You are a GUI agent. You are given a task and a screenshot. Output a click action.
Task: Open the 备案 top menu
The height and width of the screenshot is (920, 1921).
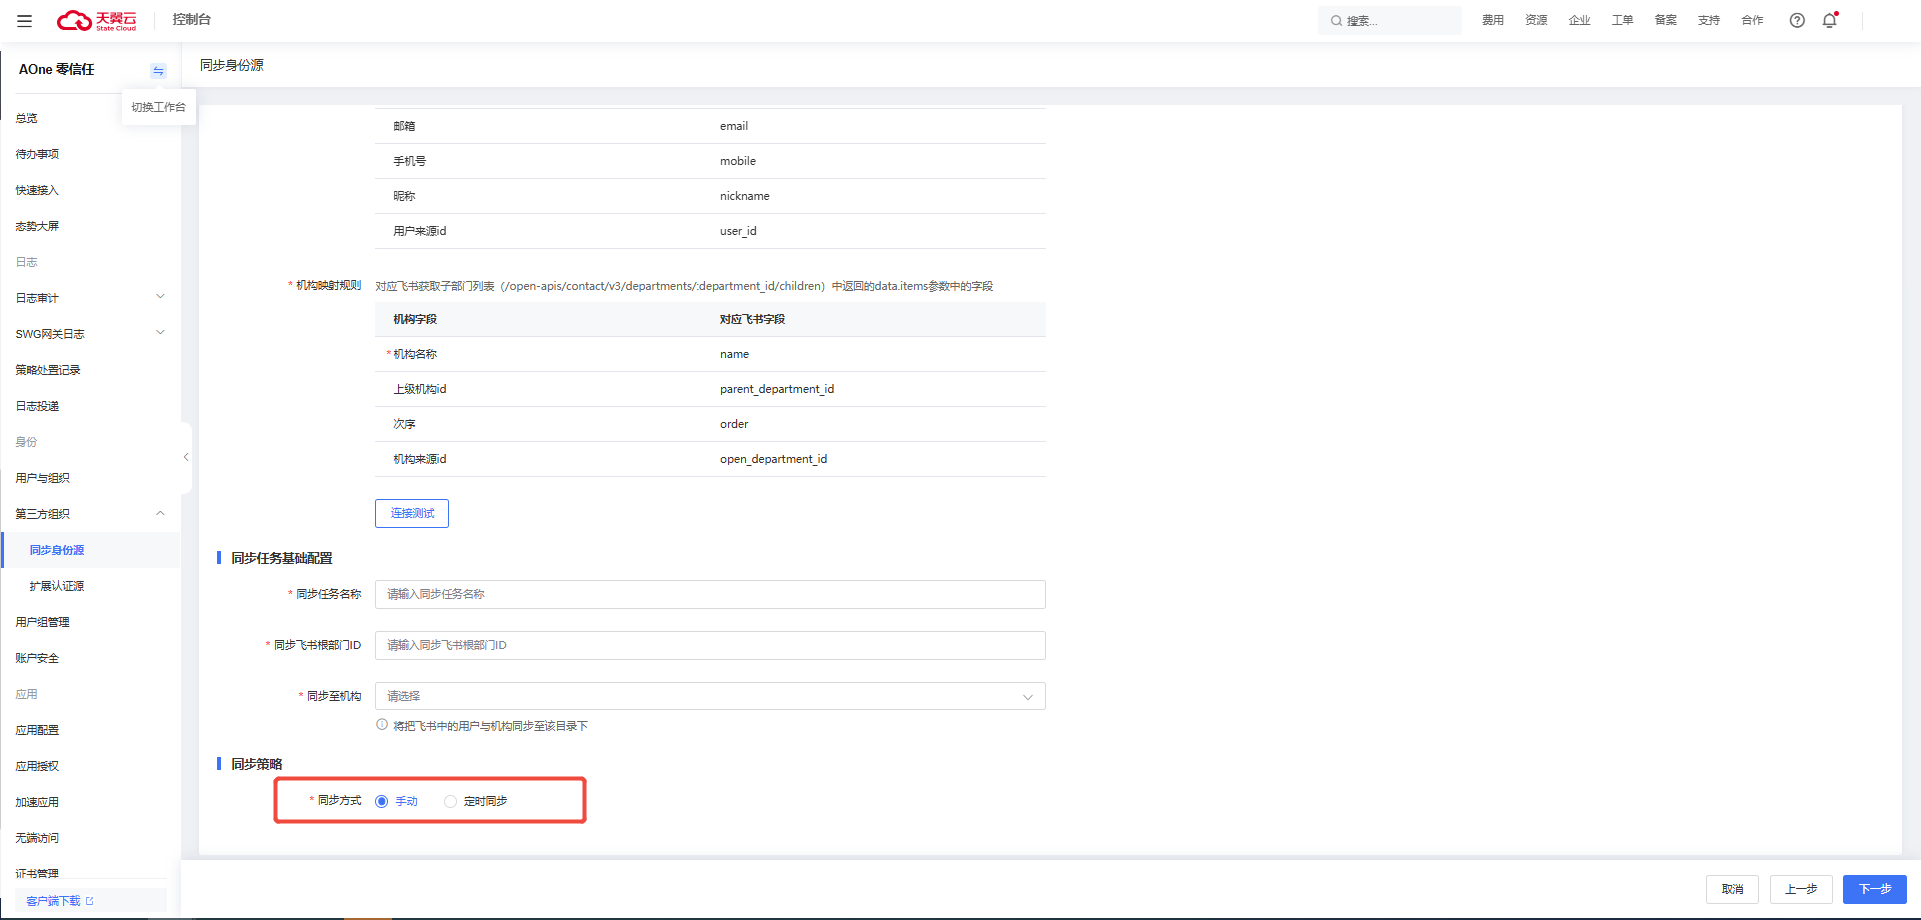pos(1665,20)
